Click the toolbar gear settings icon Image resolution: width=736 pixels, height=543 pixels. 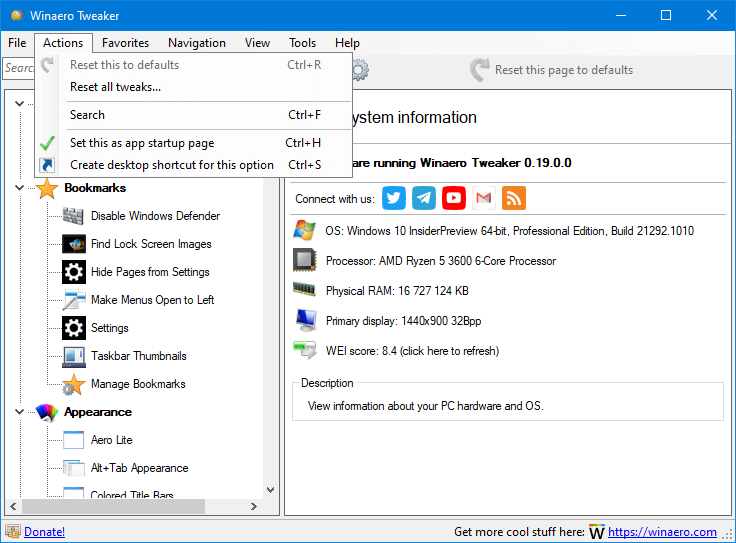360,70
